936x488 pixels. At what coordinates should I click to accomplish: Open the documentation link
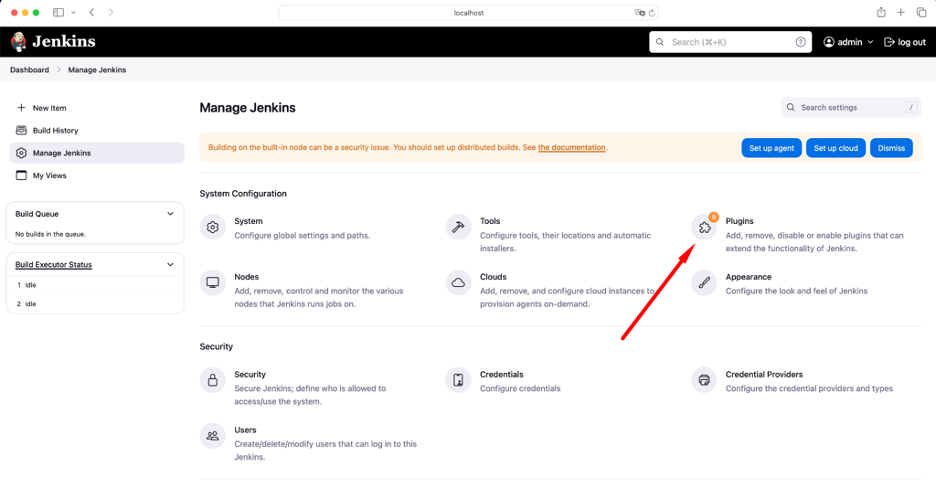coord(571,147)
